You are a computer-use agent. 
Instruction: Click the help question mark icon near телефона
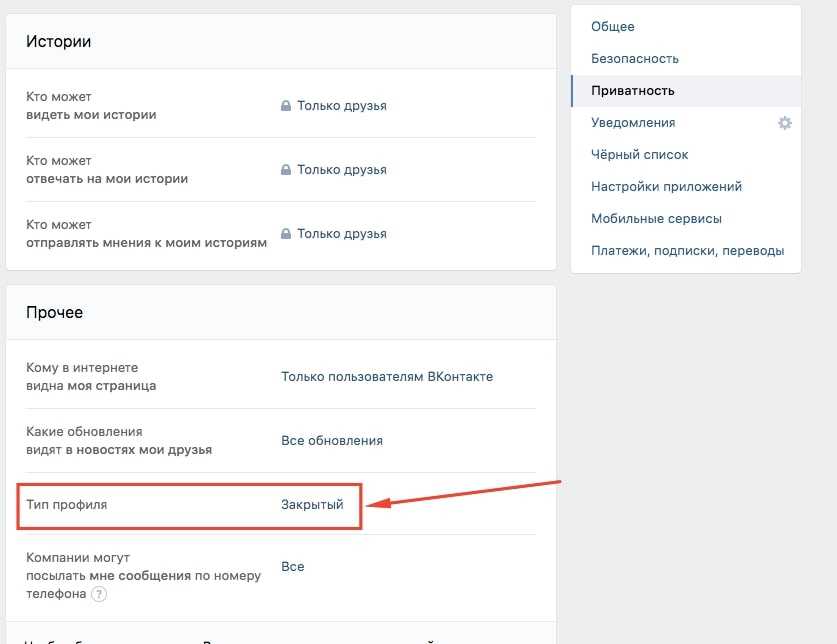(99, 594)
